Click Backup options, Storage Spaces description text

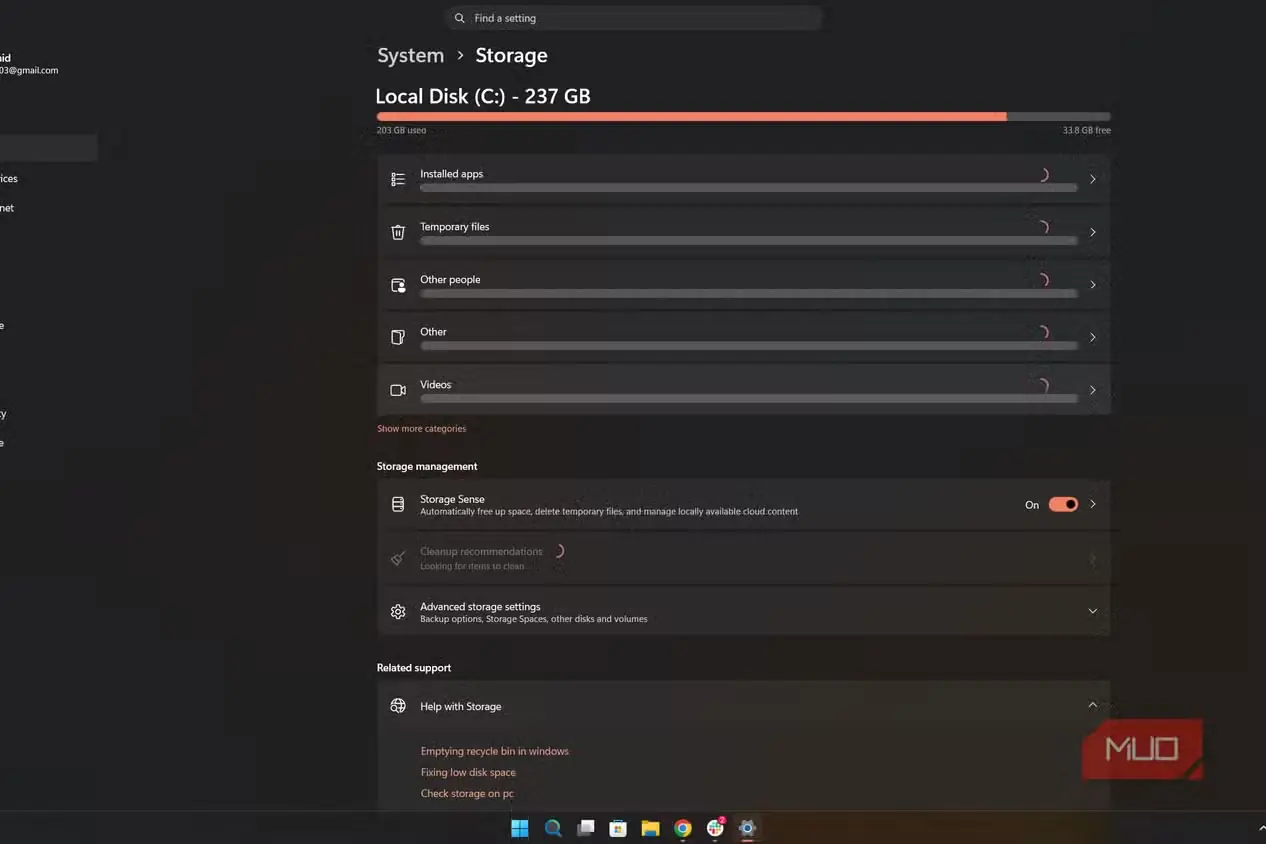[534, 619]
